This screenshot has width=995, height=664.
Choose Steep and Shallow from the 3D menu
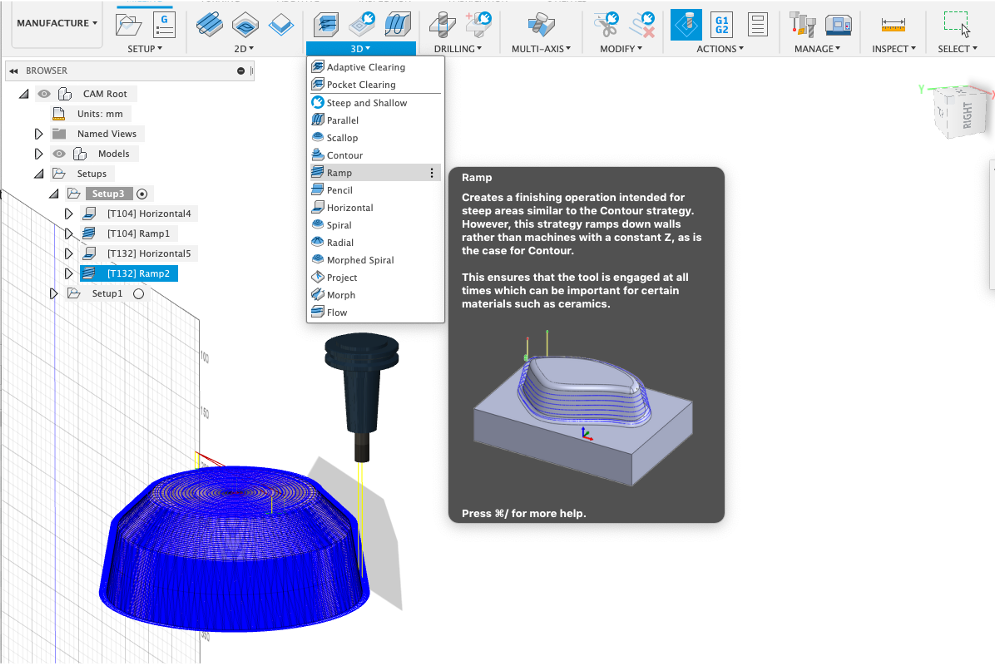(375, 103)
